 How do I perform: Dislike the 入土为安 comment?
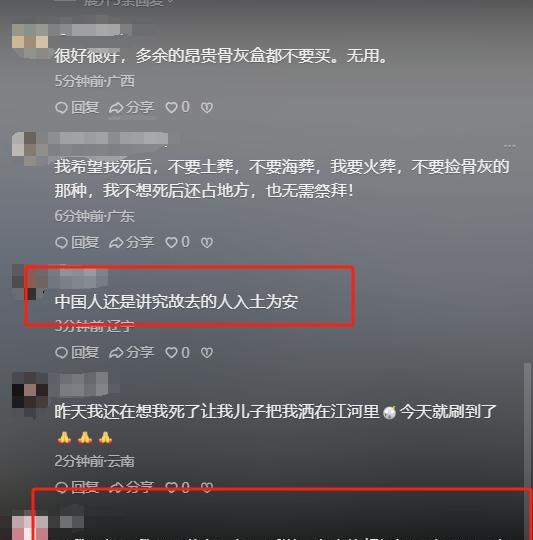(207, 353)
